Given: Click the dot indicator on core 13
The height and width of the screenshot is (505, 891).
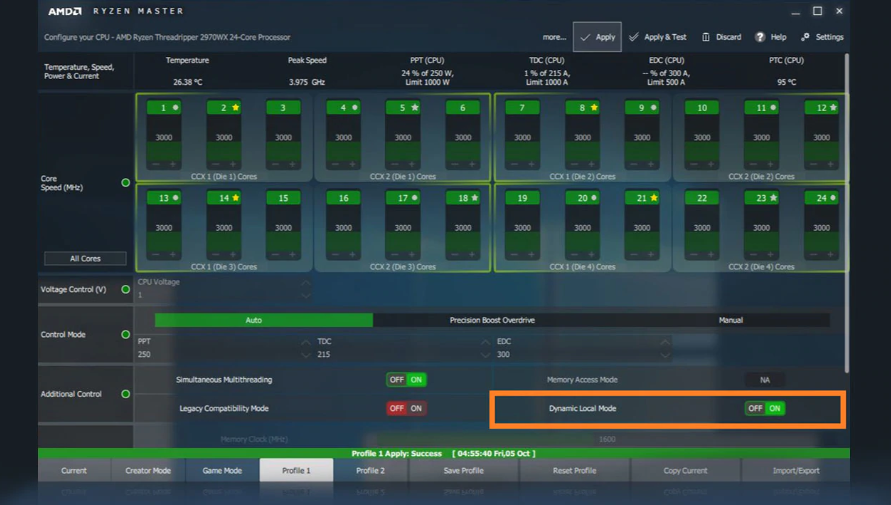Looking at the screenshot, I should tap(176, 198).
